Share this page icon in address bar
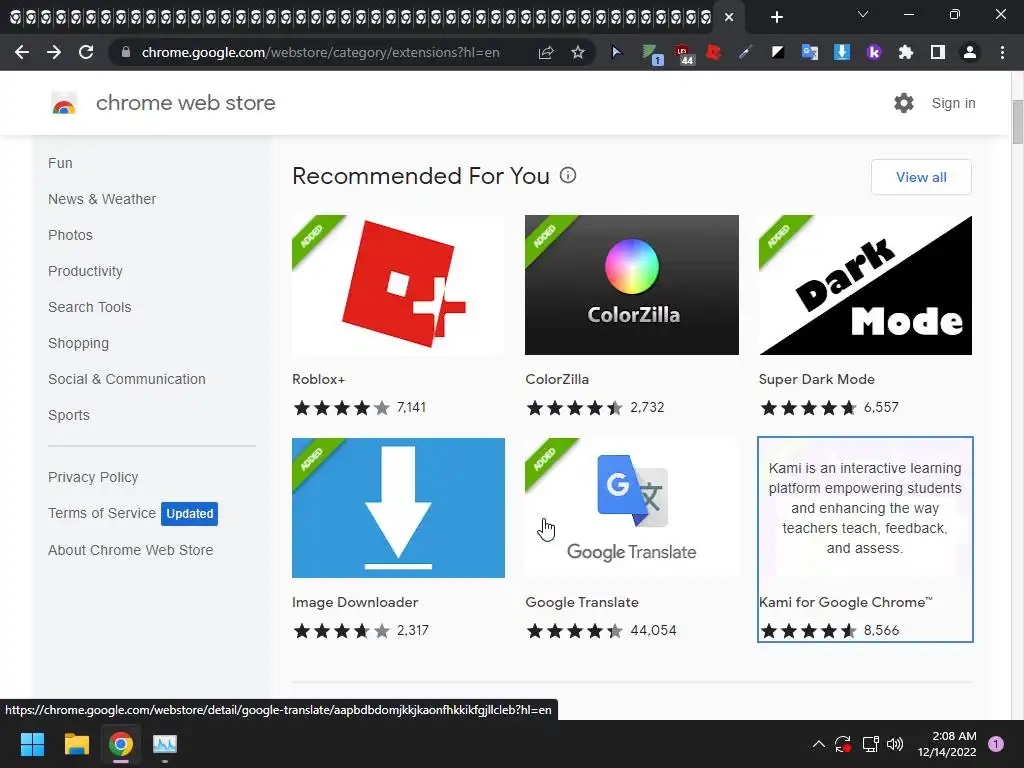1024x768 pixels. tap(546, 52)
